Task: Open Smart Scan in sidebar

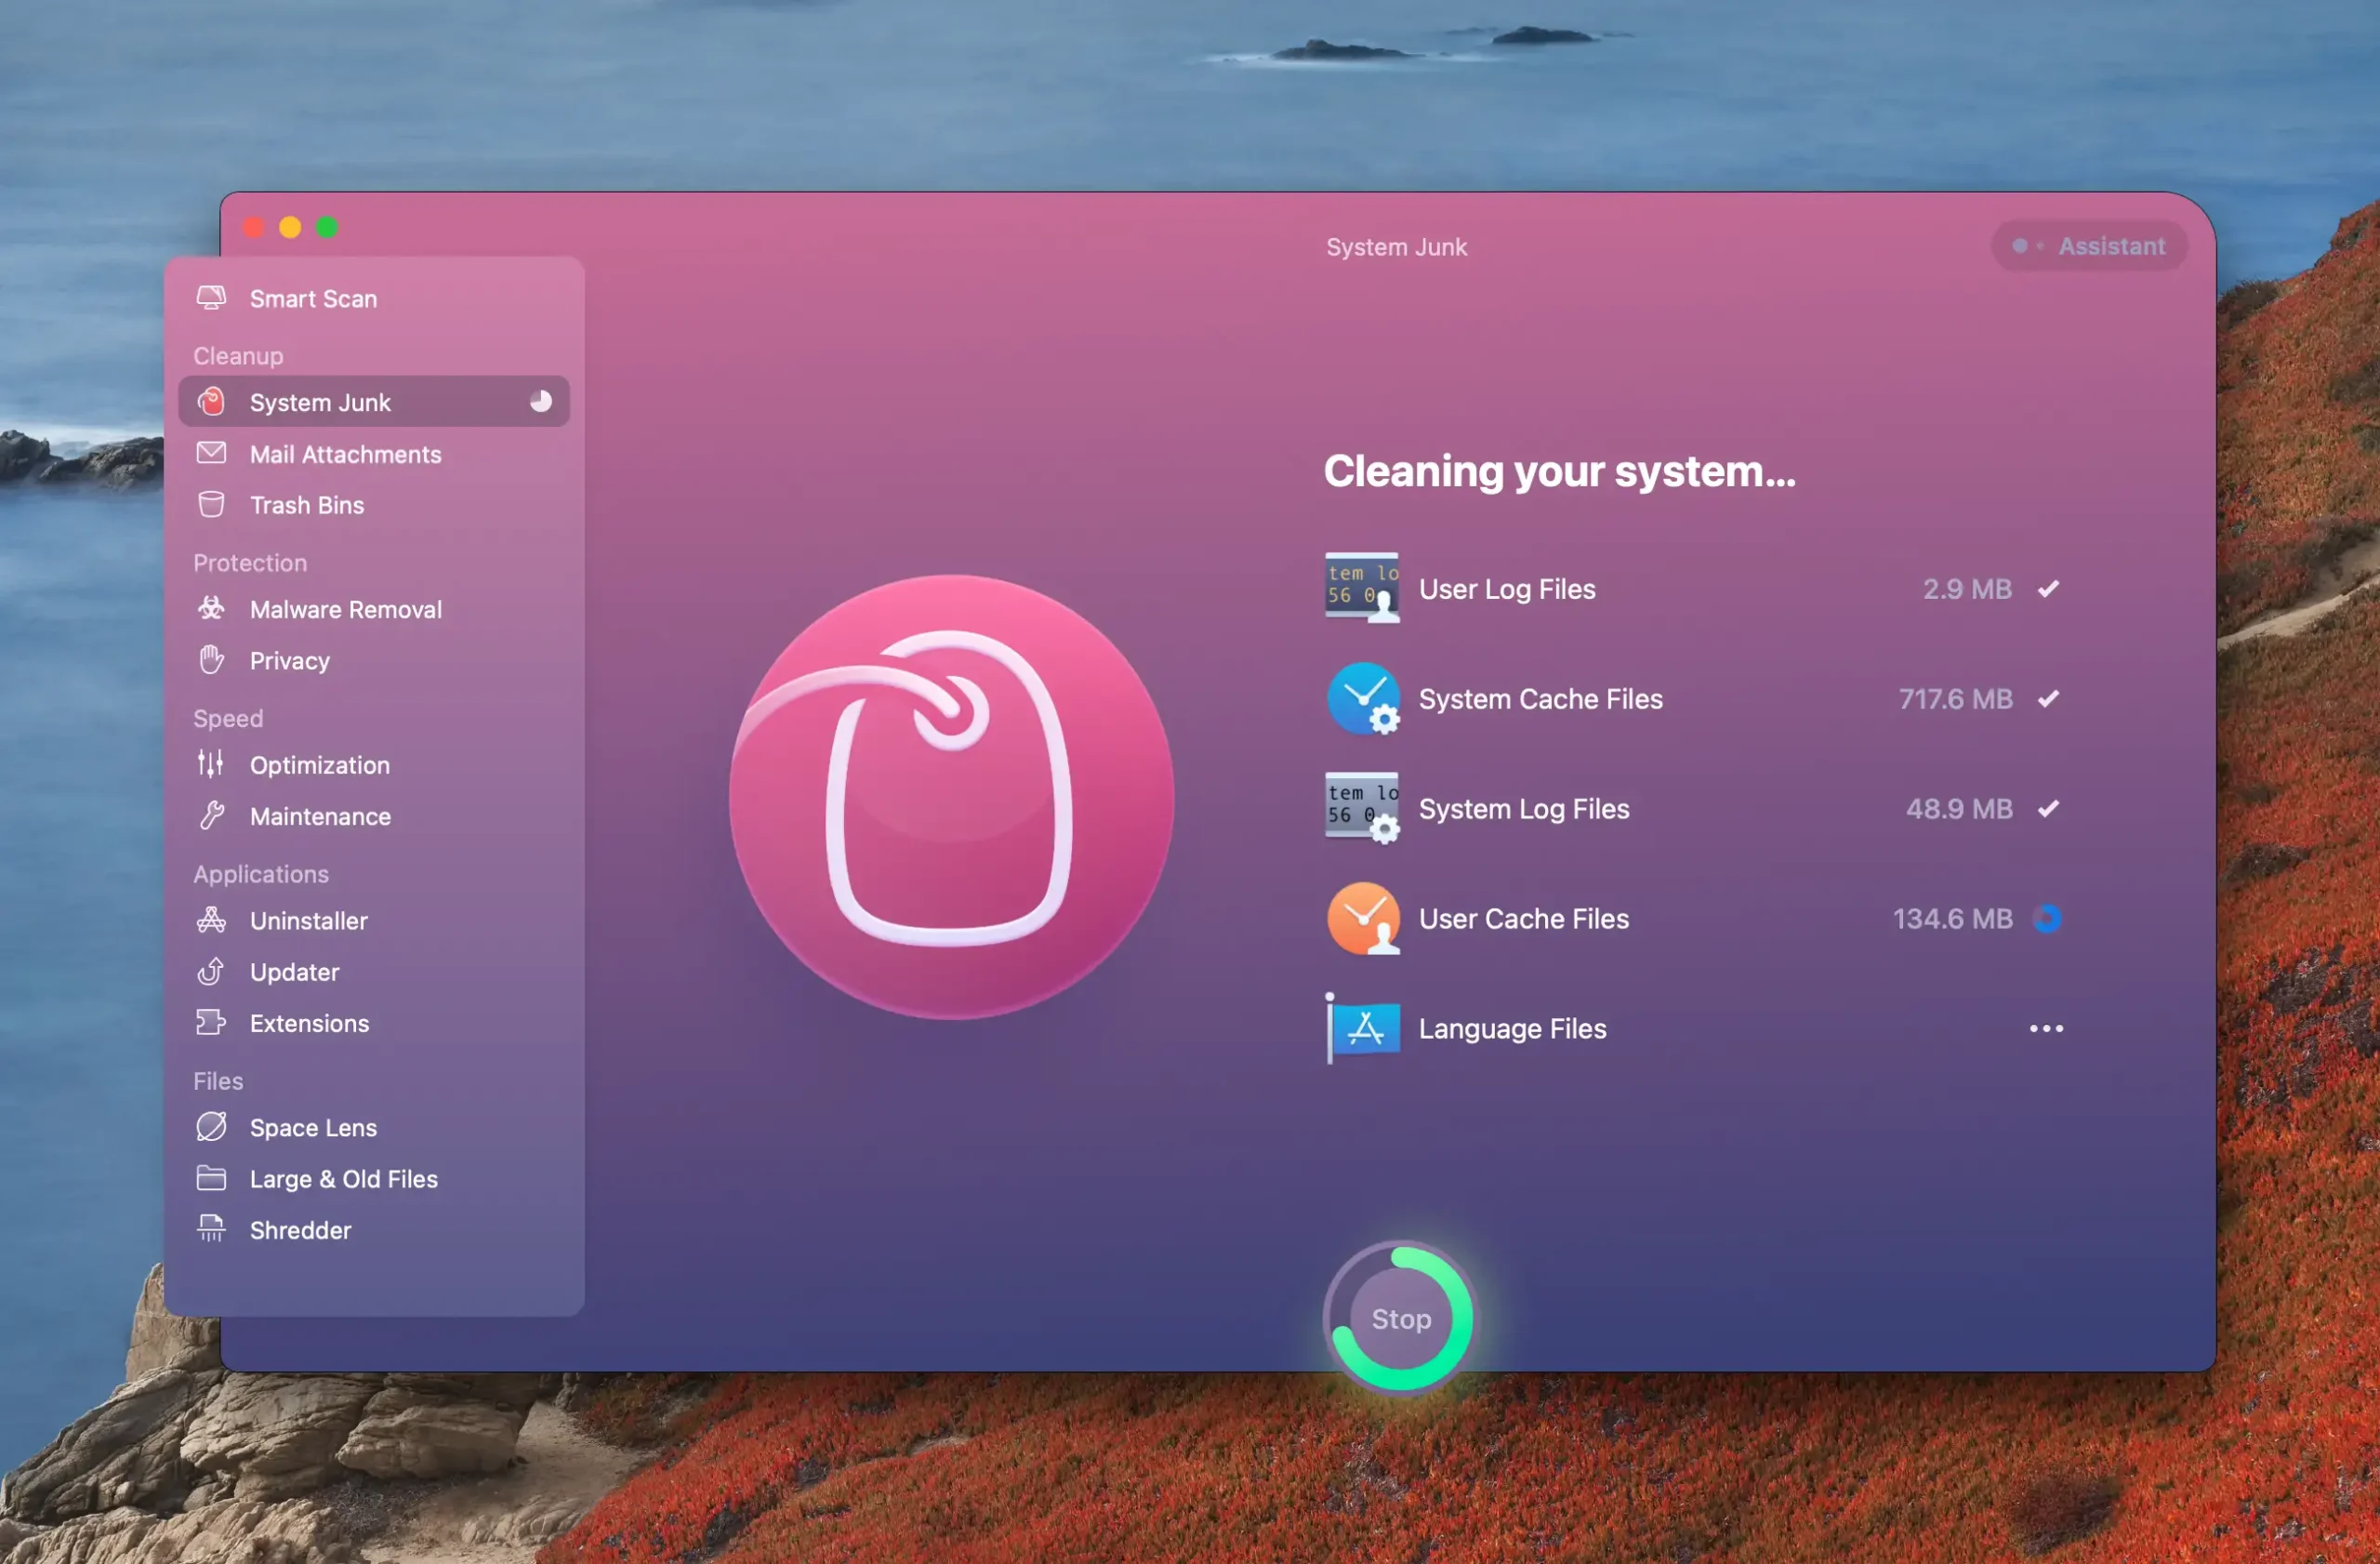Action: coord(374,298)
